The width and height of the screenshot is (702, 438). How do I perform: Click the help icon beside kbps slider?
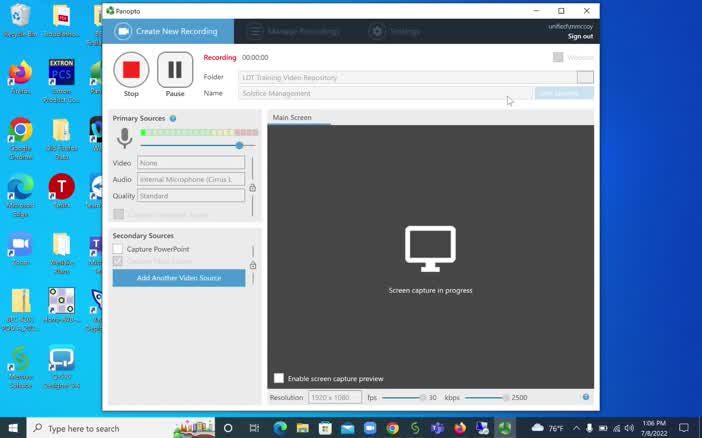coord(586,397)
